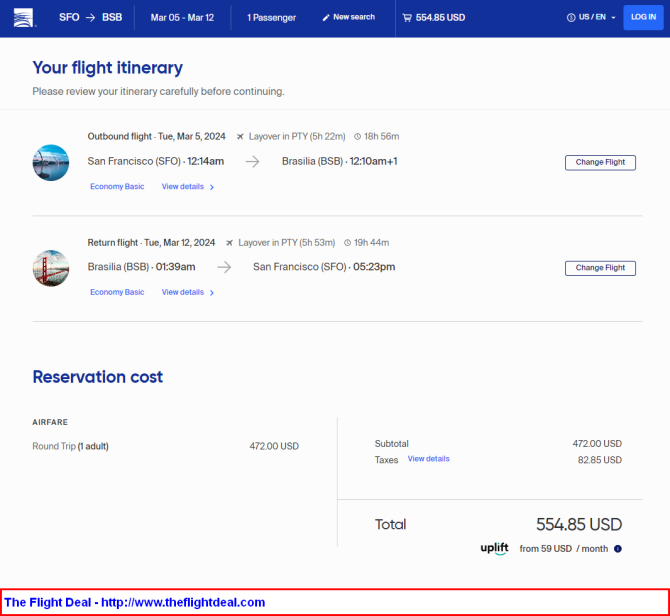Click the 1 Passenger header item

[x=271, y=18]
